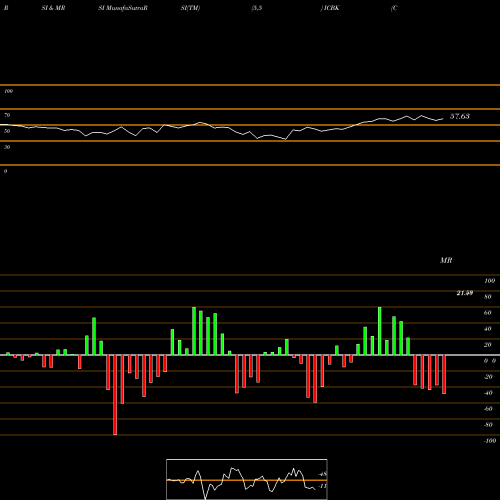Viewport: 500px width, 500px height.
Task: Click the current RSI value 57.63
Action: pos(460,116)
